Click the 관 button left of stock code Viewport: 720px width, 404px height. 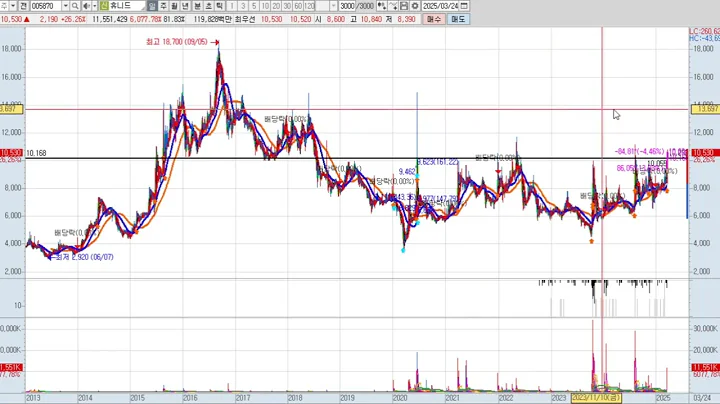(23, 6)
